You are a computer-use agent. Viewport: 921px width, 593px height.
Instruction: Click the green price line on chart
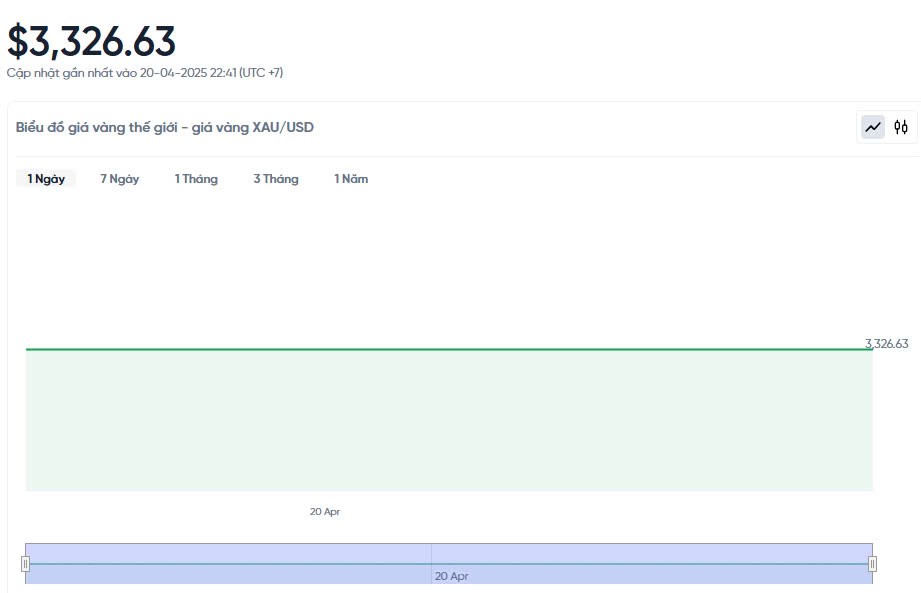pos(450,349)
